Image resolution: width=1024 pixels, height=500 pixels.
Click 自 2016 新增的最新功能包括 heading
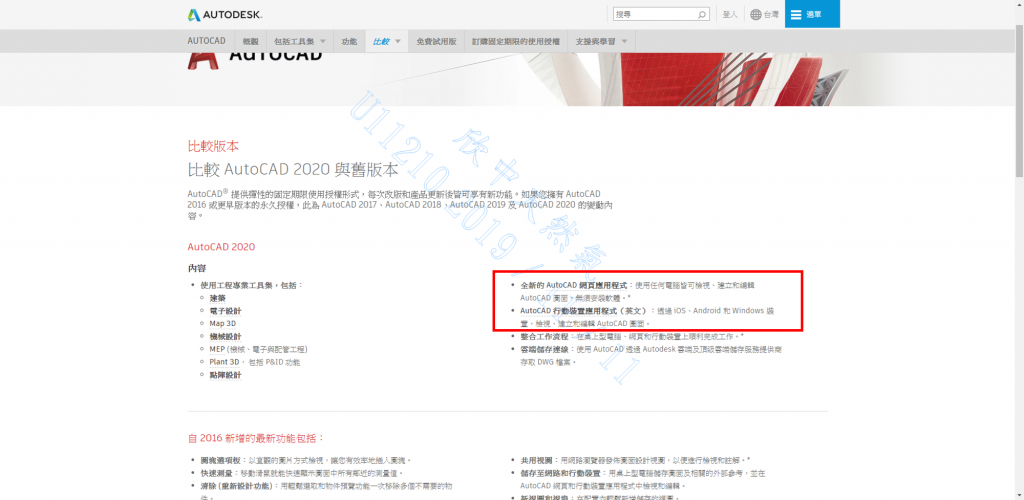[x=256, y=437]
